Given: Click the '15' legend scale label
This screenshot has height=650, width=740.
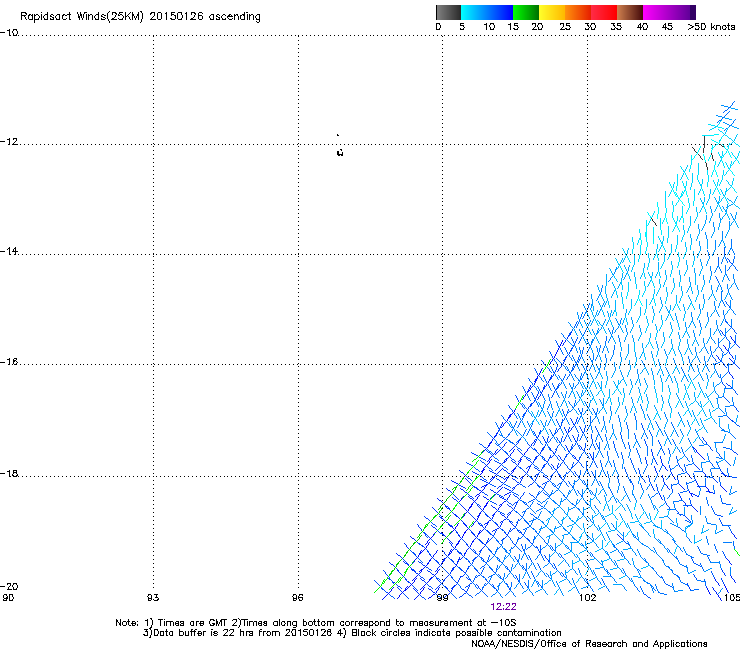Looking at the screenshot, I should tap(513, 27).
